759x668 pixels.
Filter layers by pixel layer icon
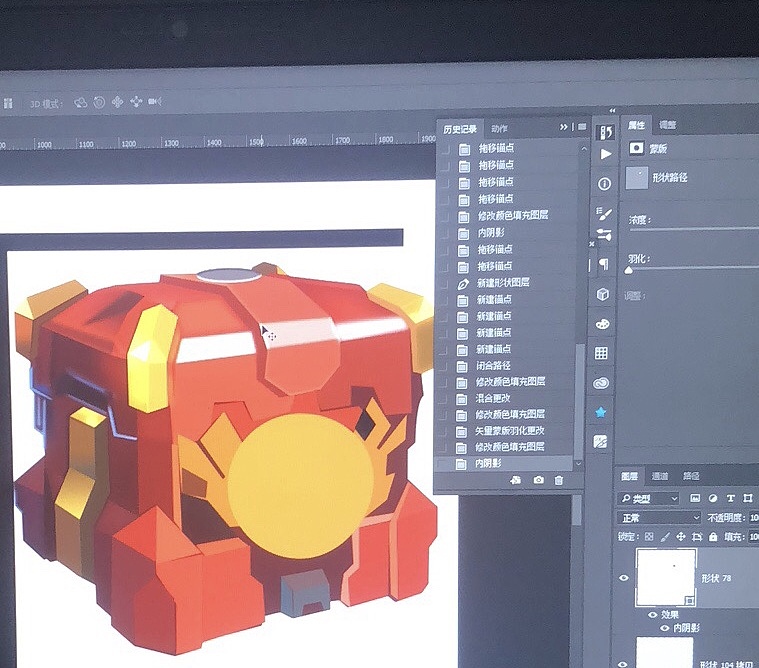coord(695,498)
